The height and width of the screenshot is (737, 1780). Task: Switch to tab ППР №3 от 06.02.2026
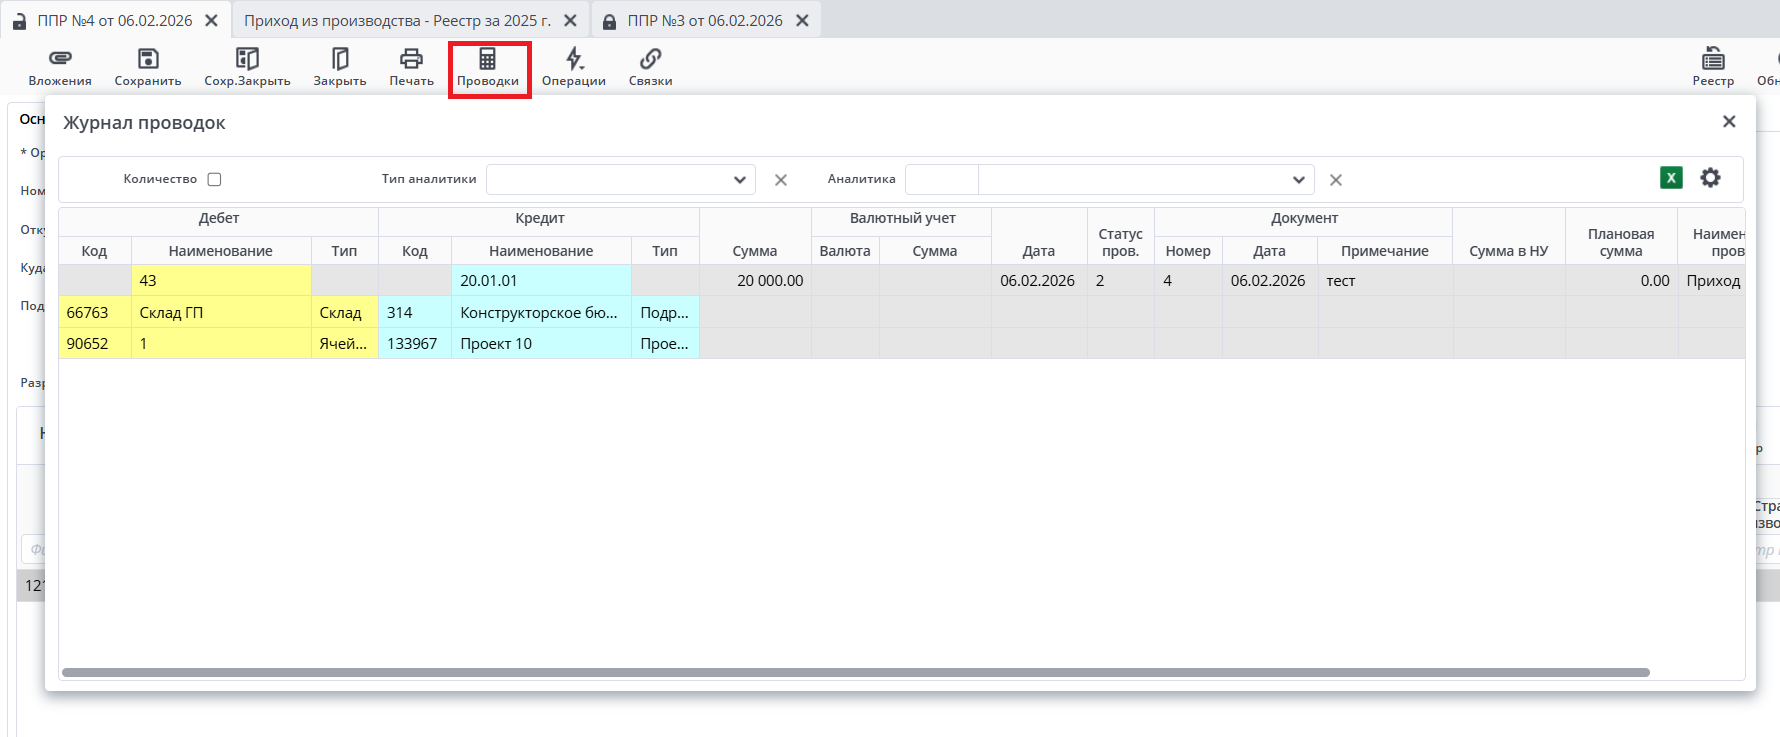click(704, 20)
